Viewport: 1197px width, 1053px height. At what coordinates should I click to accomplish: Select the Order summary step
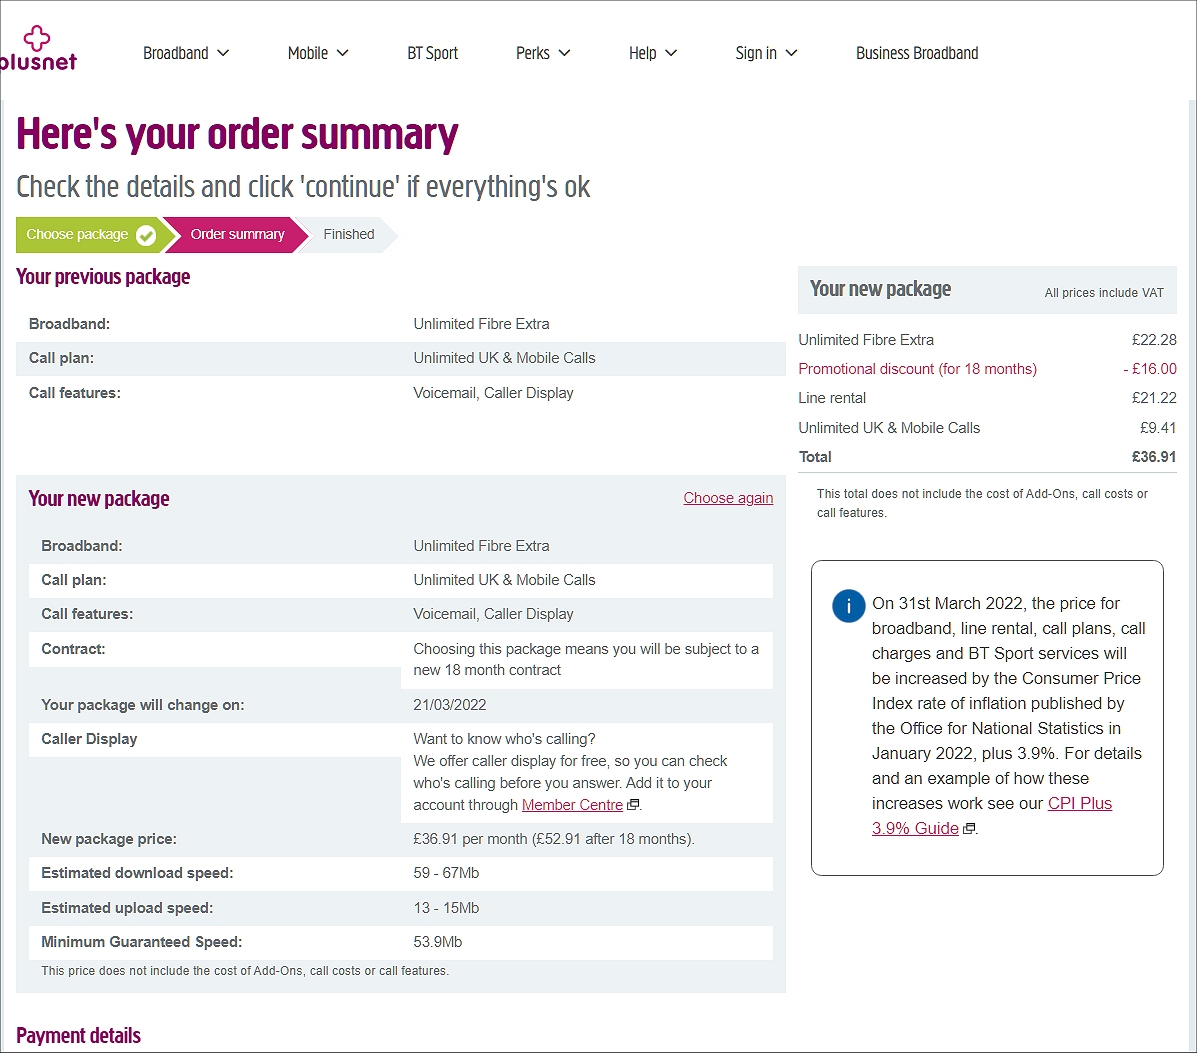point(236,234)
